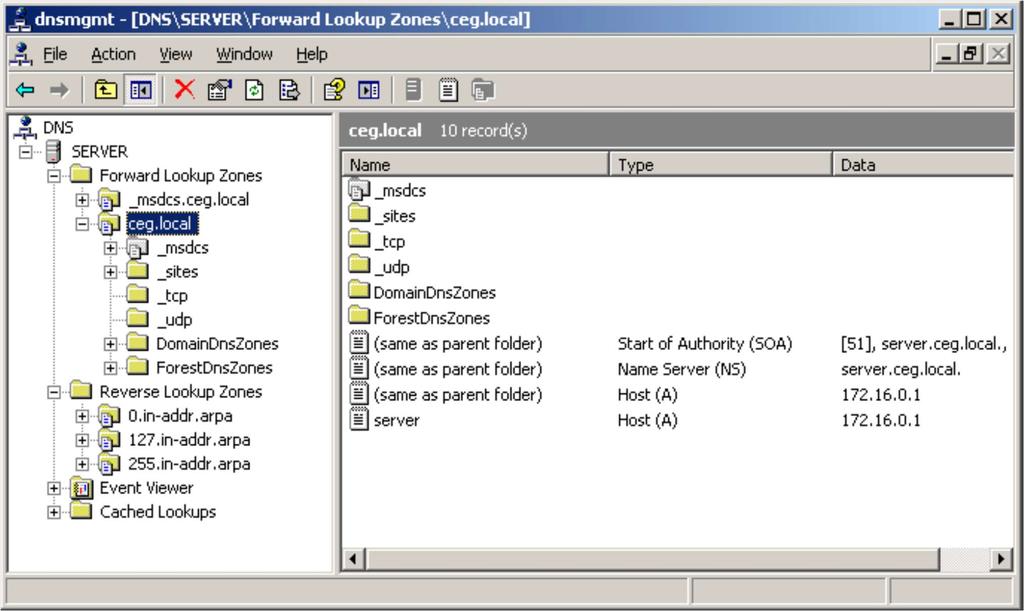The height and width of the screenshot is (611, 1024).
Task: Click the _sites folder icon in record list
Action: click(x=359, y=214)
